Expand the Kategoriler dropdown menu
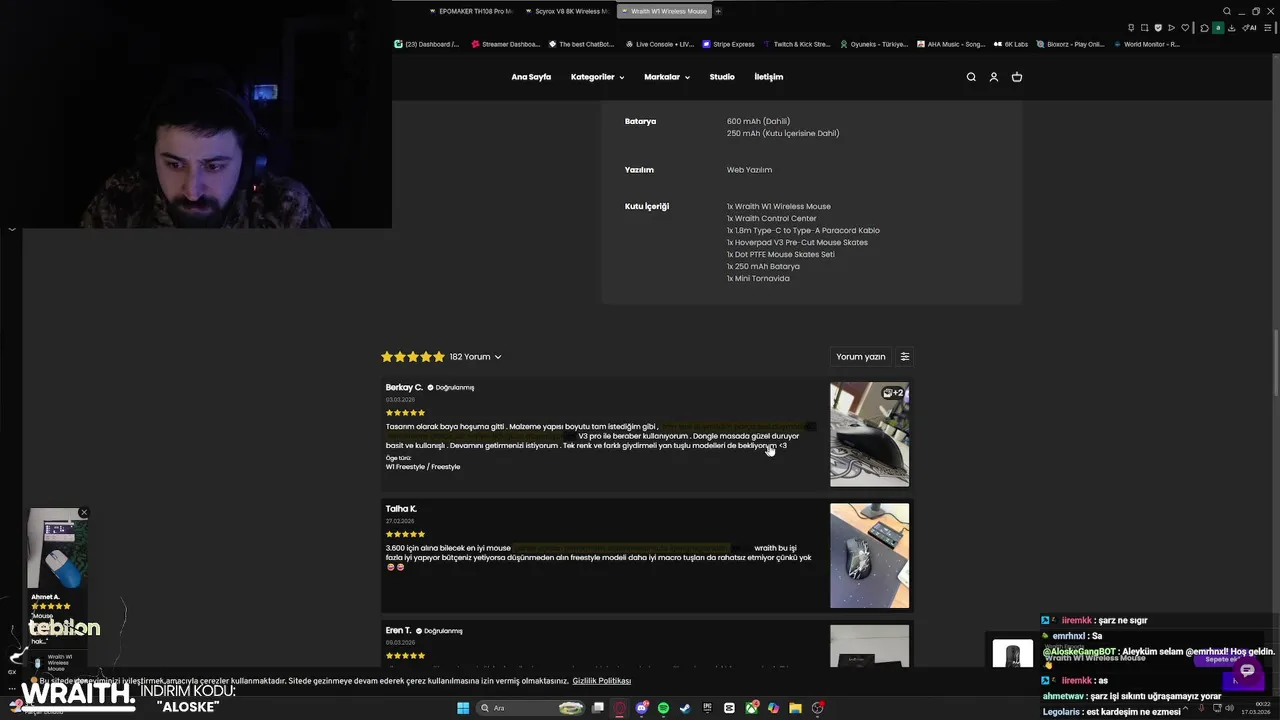This screenshot has width=1280, height=720. coord(597,77)
